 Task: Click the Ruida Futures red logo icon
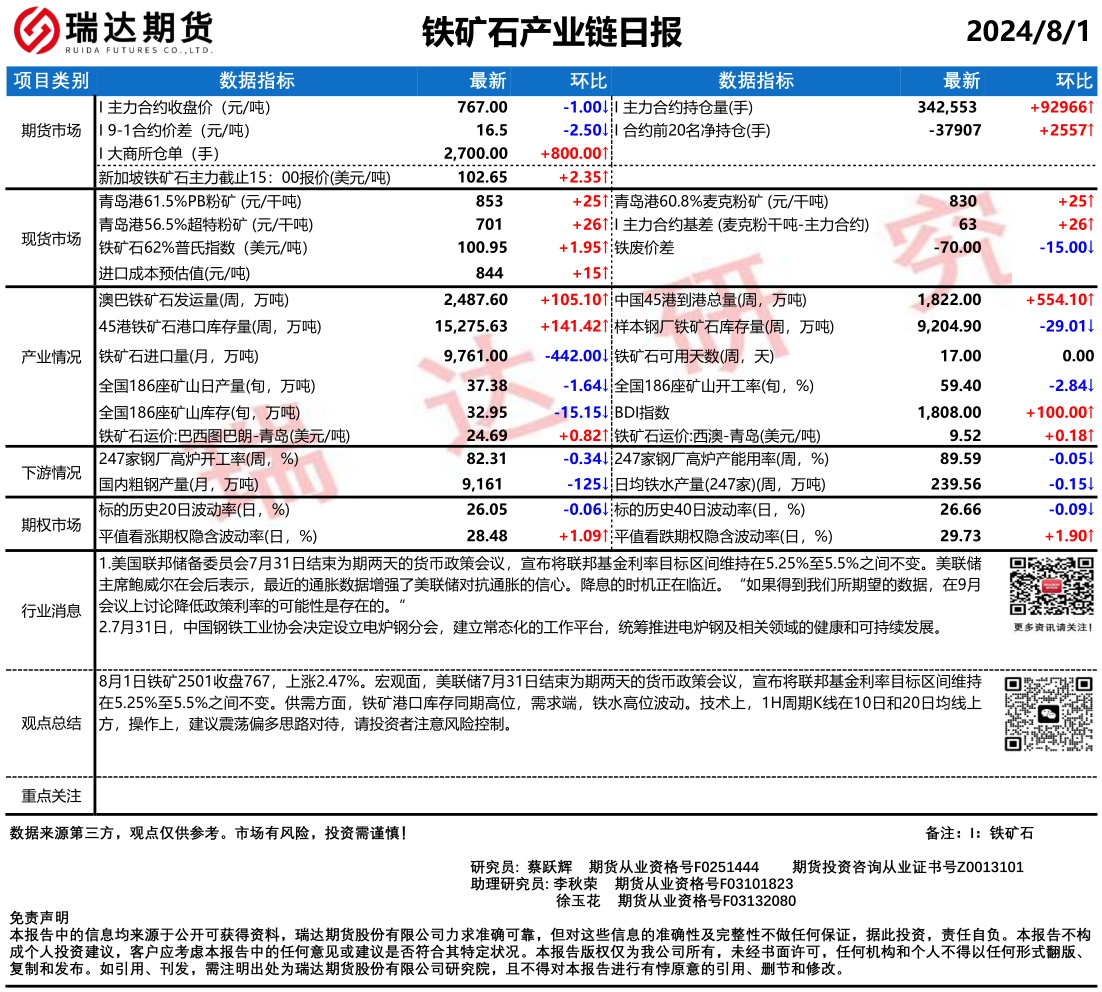pyautogui.click(x=37, y=32)
